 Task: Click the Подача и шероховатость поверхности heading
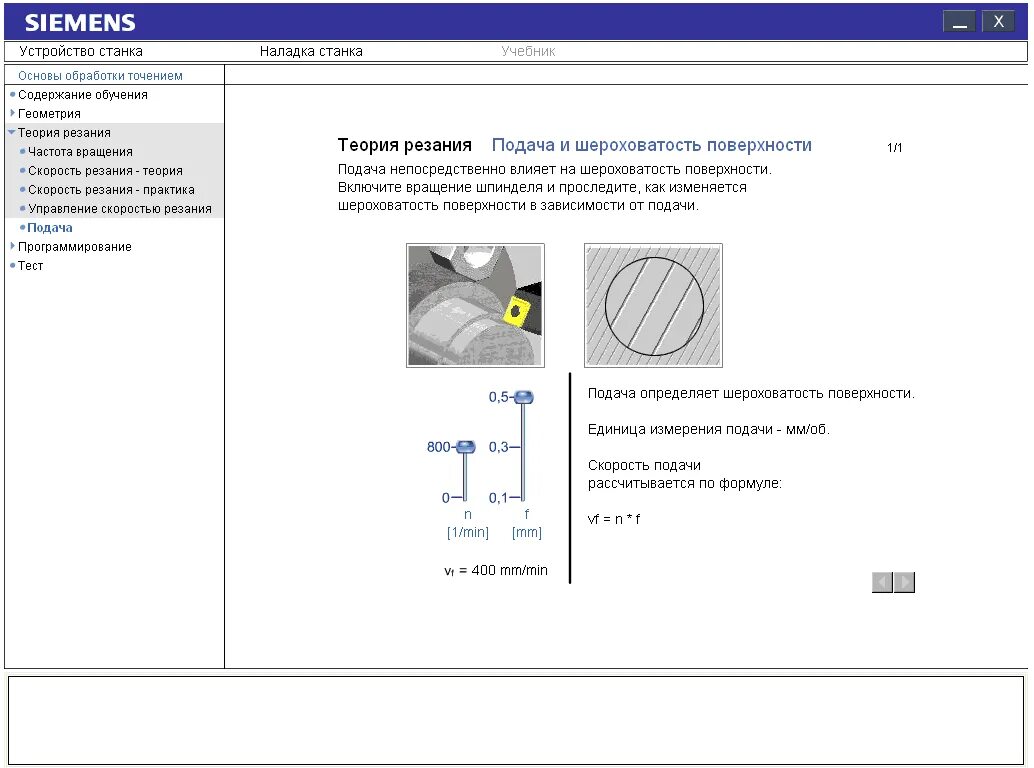coord(652,146)
